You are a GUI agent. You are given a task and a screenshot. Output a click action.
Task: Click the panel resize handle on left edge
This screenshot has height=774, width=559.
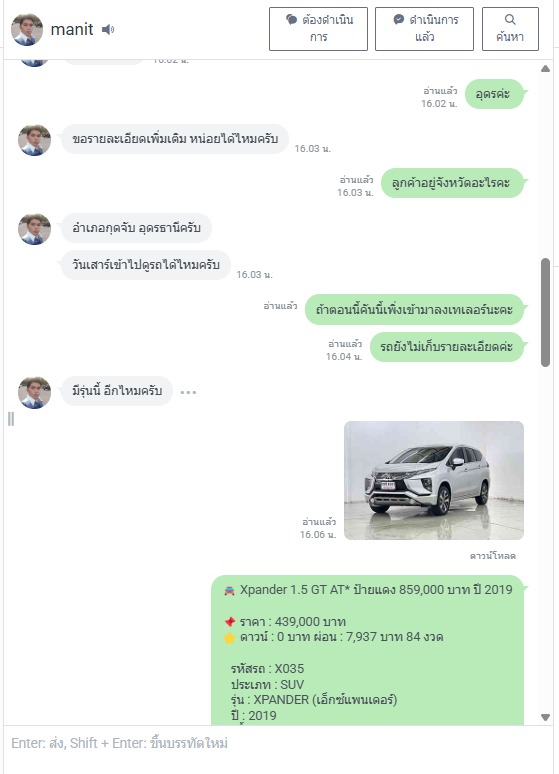[x=11, y=419]
